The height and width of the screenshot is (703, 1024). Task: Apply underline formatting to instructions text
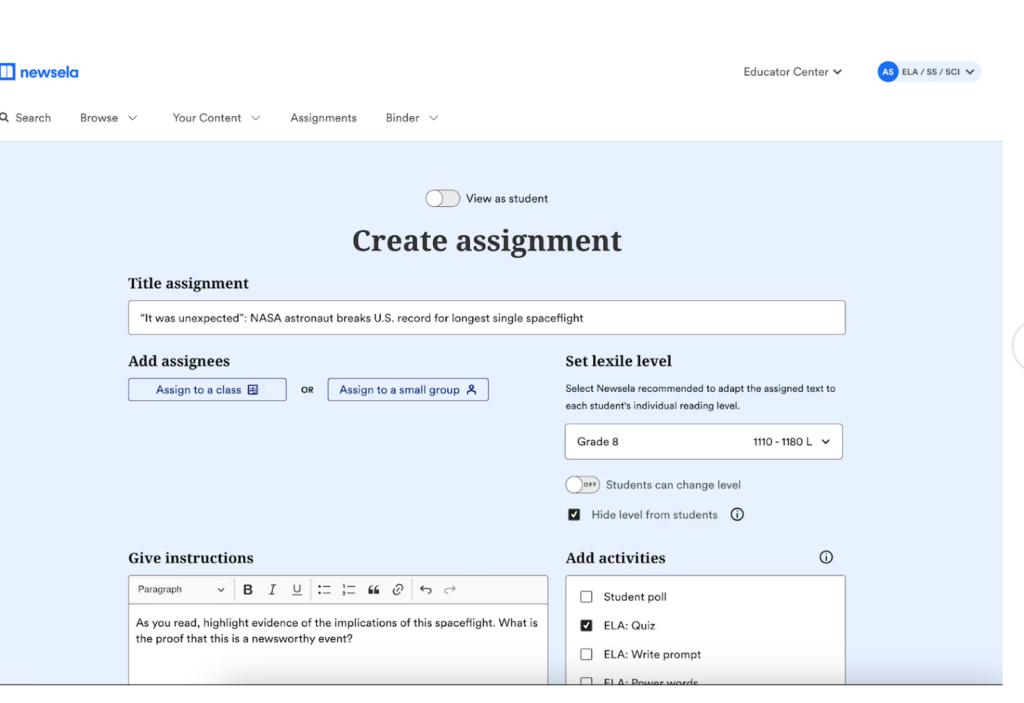pos(296,589)
